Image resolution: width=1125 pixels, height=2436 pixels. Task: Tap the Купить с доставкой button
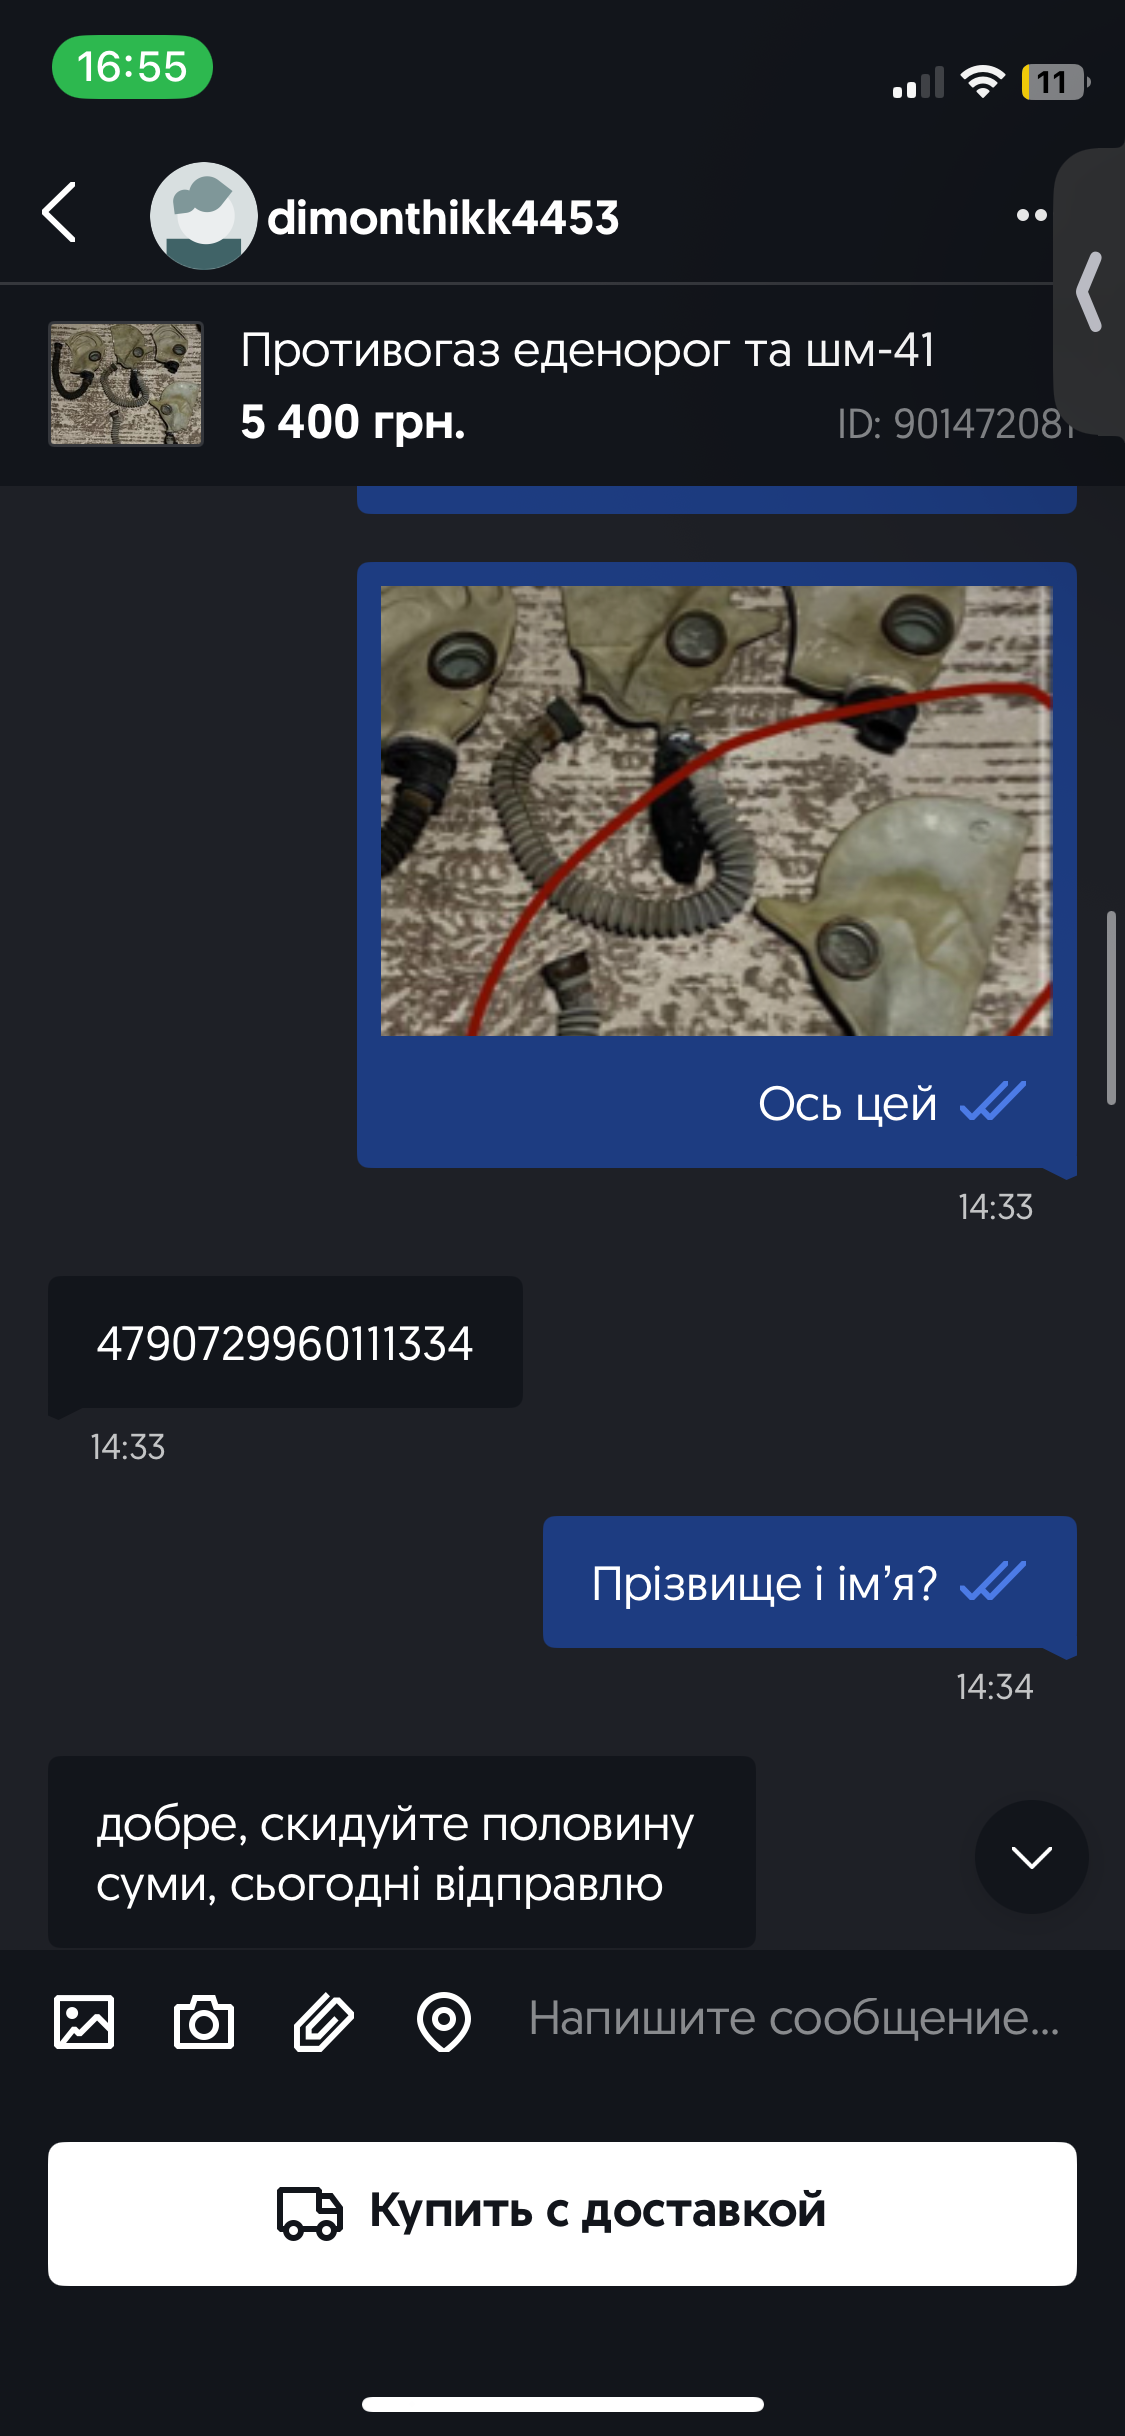point(562,2213)
